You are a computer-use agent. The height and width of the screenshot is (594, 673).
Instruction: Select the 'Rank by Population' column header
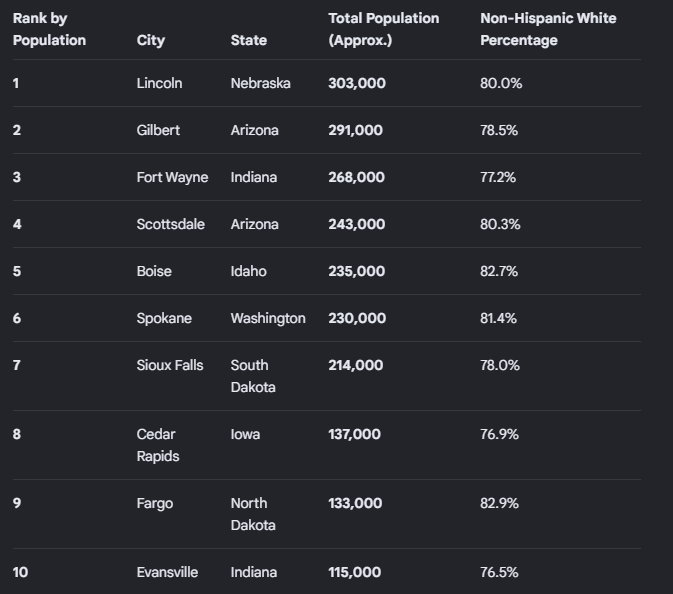coord(49,29)
